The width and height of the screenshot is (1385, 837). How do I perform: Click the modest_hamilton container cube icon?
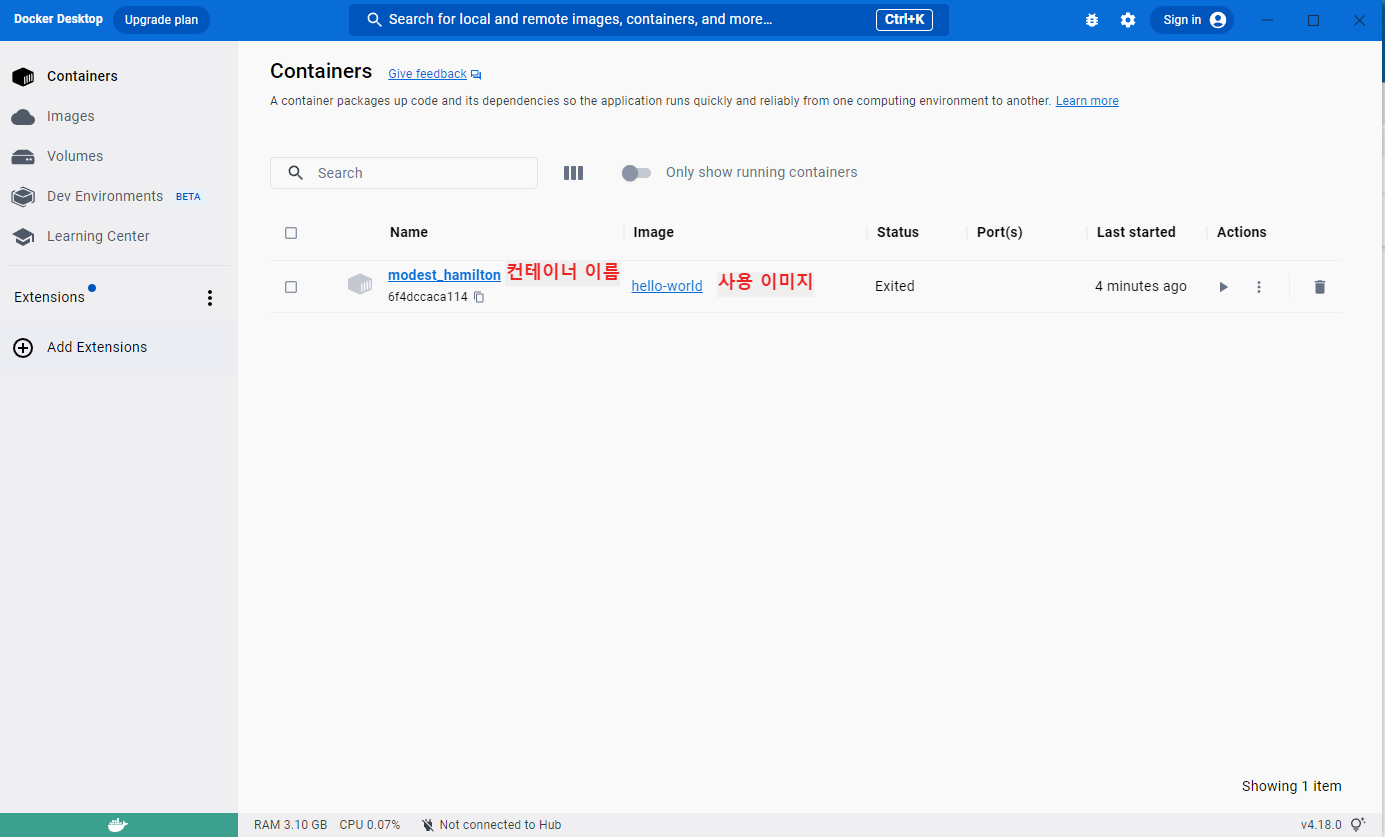pos(360,284)
